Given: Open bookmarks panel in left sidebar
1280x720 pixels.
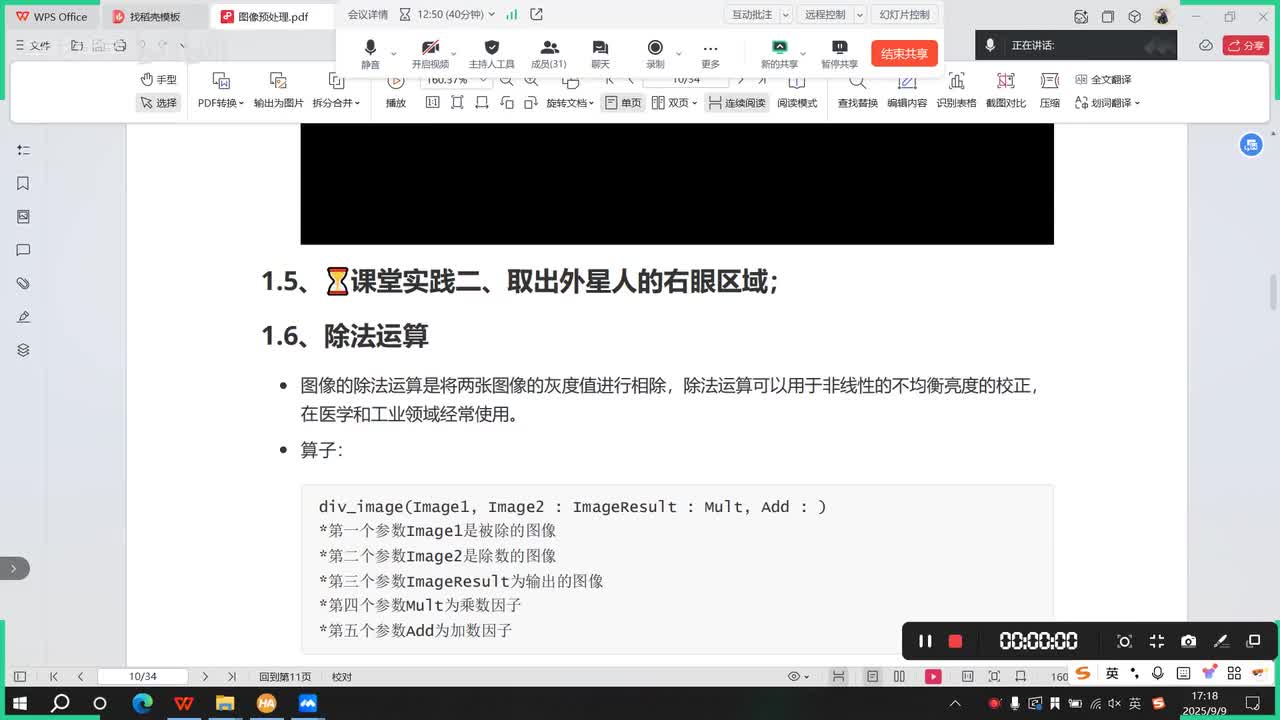Looking at the screenshot, I should click(x=23, y=183).
